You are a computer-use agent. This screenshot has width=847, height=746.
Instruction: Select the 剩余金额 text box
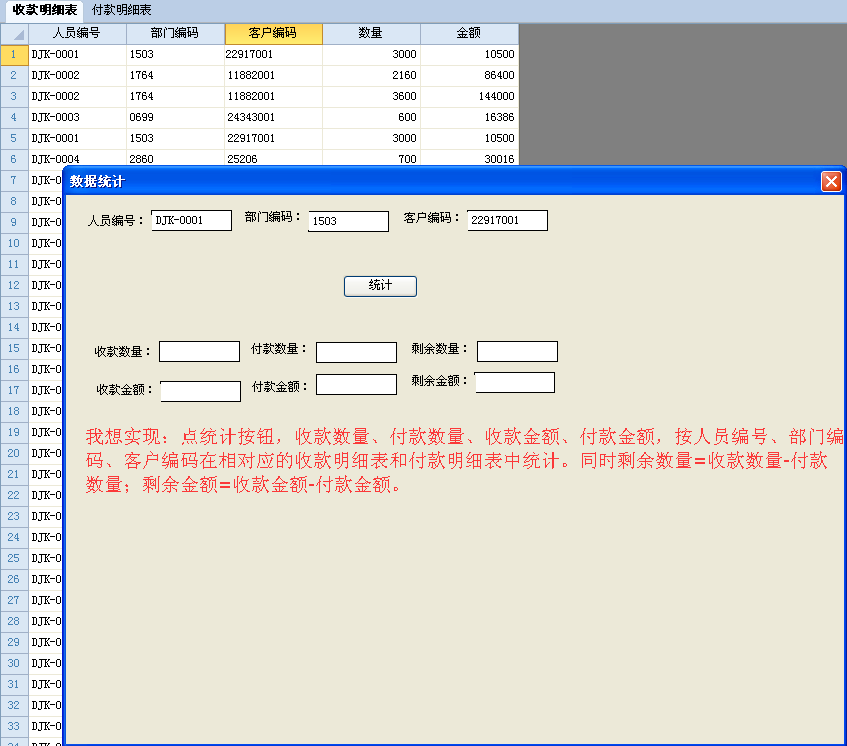coord(514,382)
